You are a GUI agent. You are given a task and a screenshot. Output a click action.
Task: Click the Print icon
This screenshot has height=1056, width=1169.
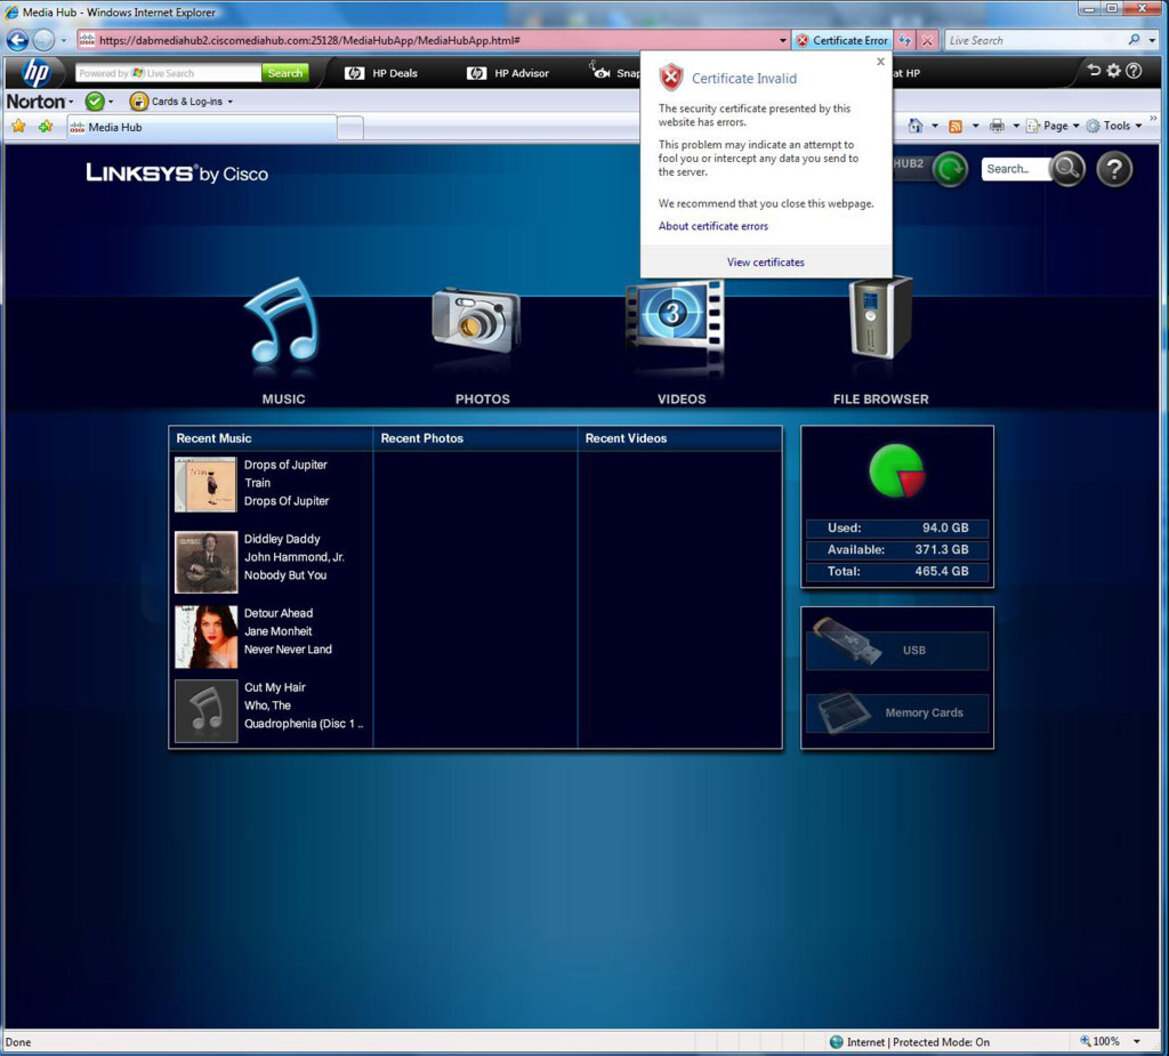997,126
